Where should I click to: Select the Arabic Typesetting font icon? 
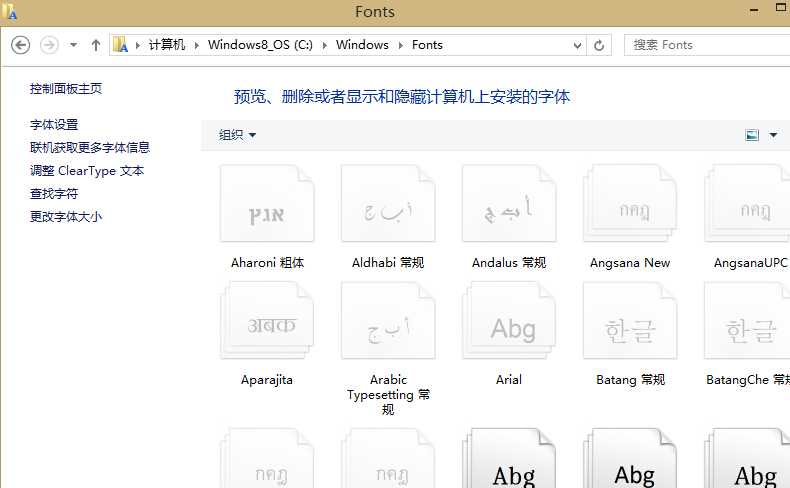tap(388, 320)
